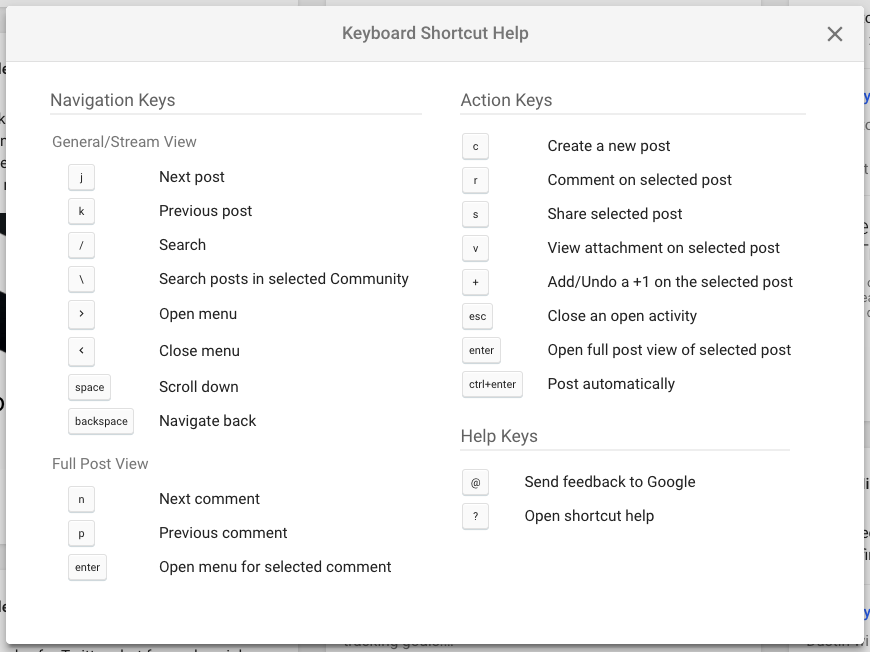Click the 'j' key badge for Next post
The image size is (870, 652).
coord(81,177)
